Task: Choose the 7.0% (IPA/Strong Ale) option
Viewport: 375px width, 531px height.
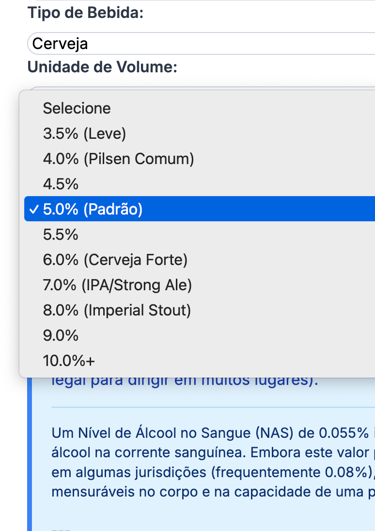Action: pyautogui.click(x=200, y=285)
